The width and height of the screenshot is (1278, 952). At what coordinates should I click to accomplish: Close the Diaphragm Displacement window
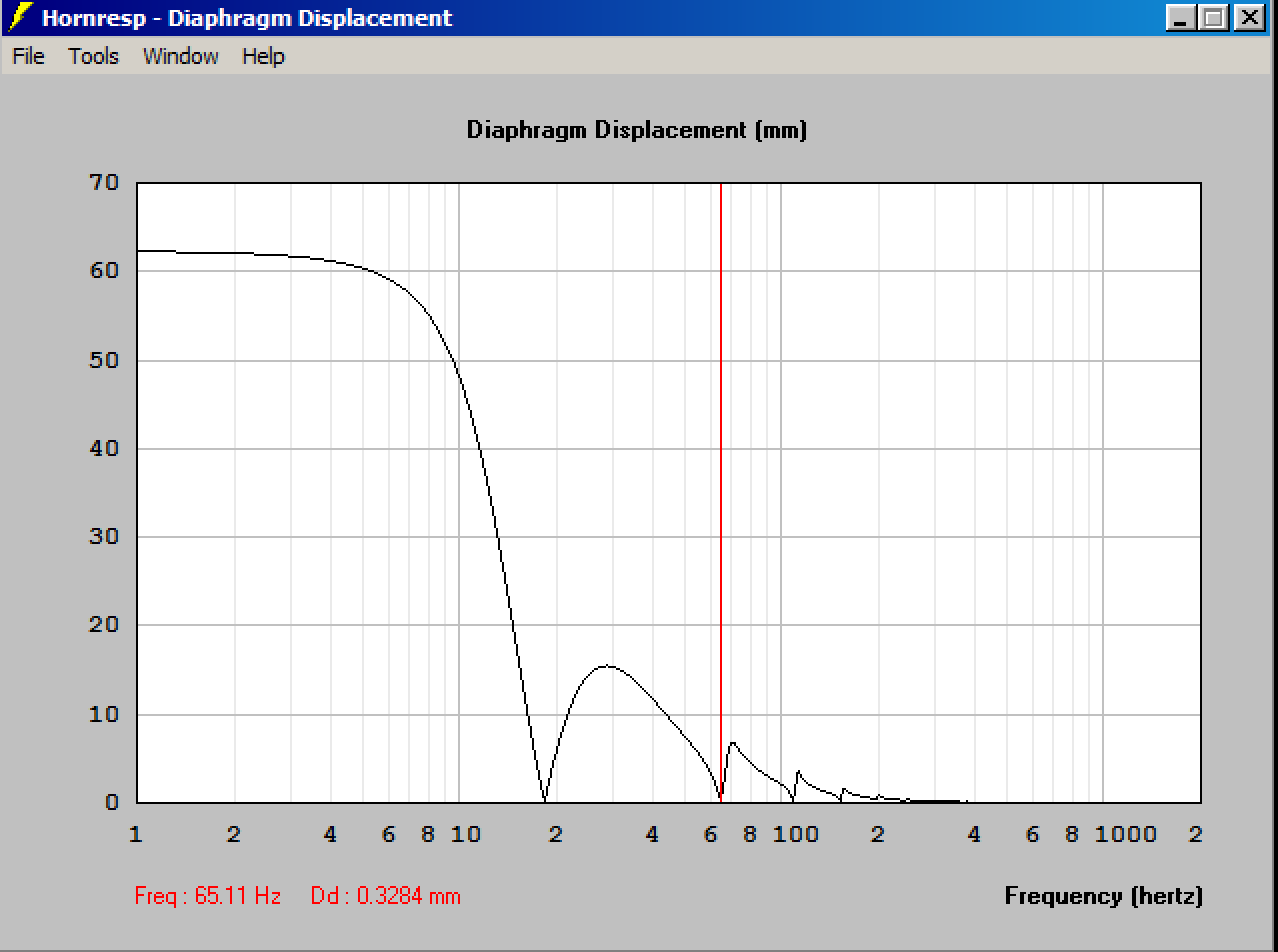tap(1249, 18)
